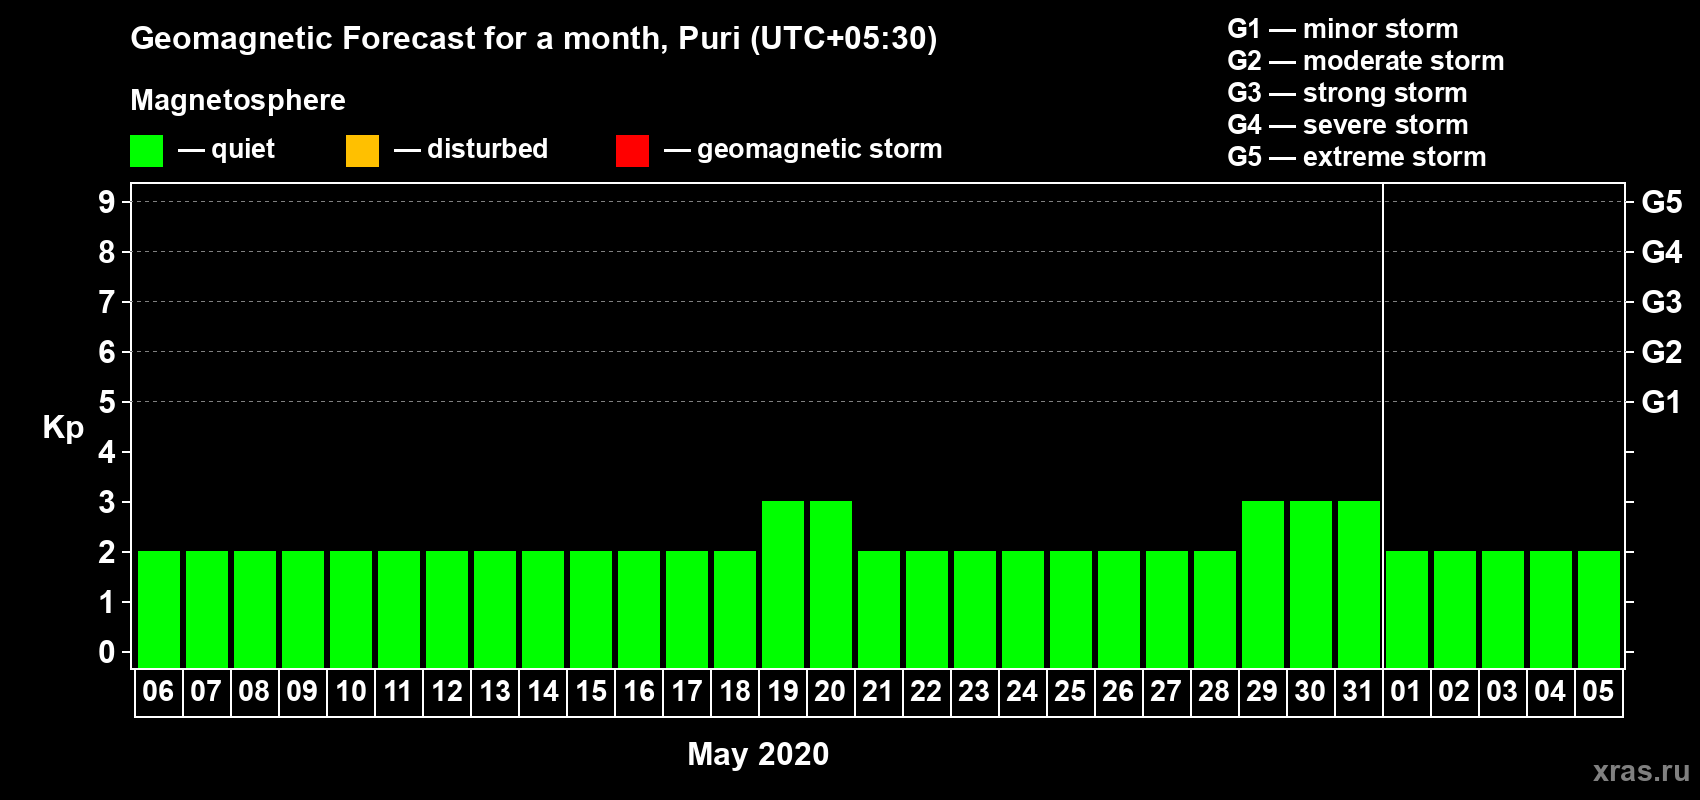Click the green bar for May 30

coord(1311,584)
